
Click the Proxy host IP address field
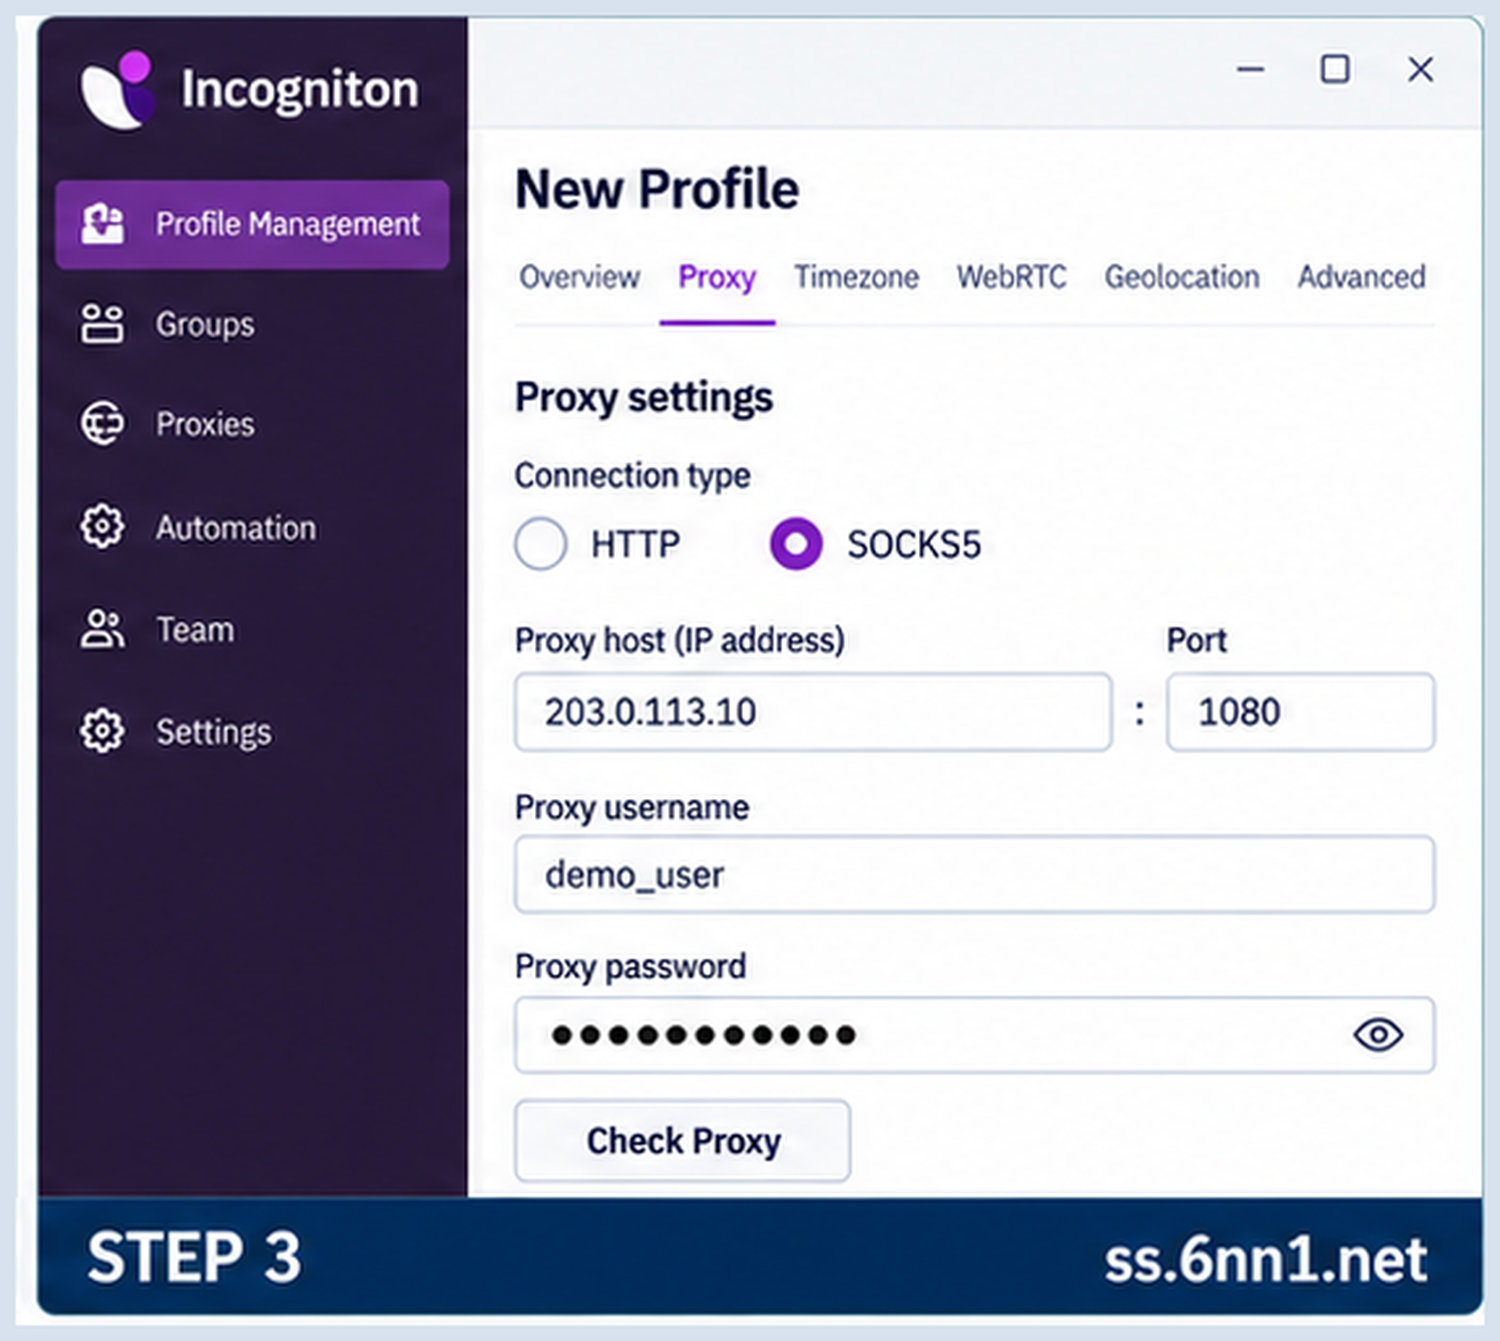coord(813,712)
